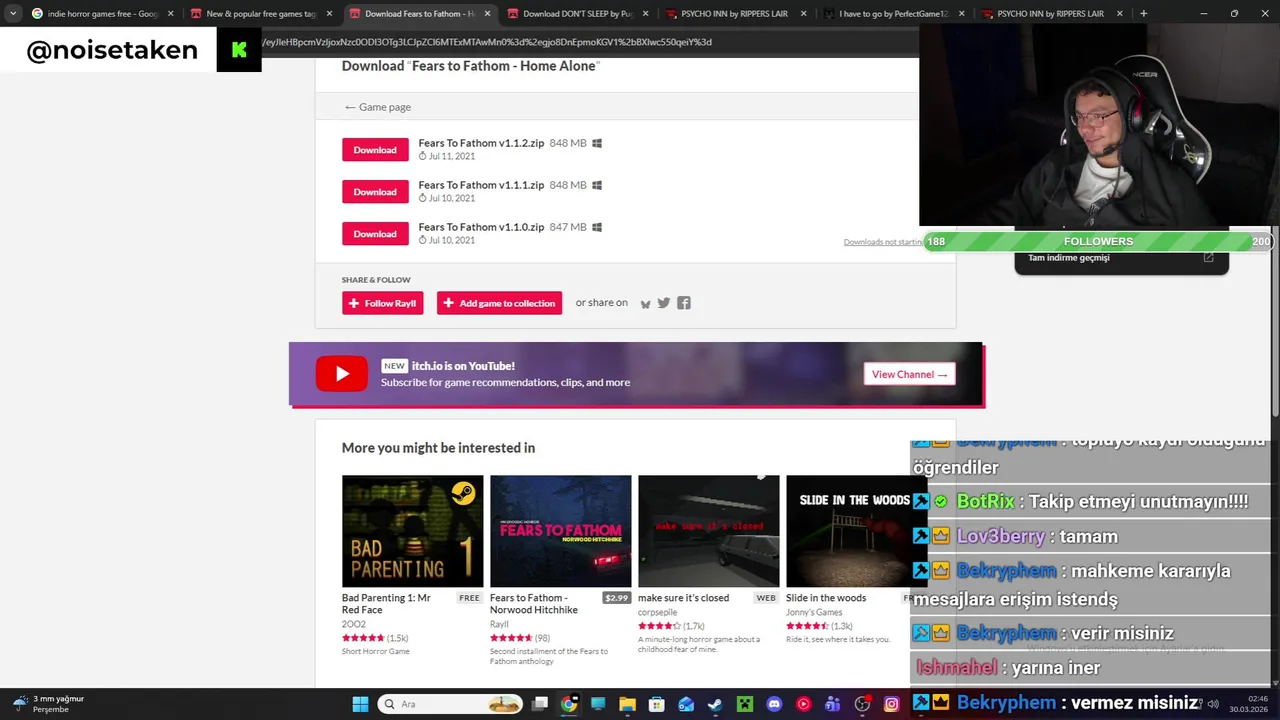The height and width of the screenshot is (720, 1280).
Task: Share on Twitter icon
Action: pos(664,303)
